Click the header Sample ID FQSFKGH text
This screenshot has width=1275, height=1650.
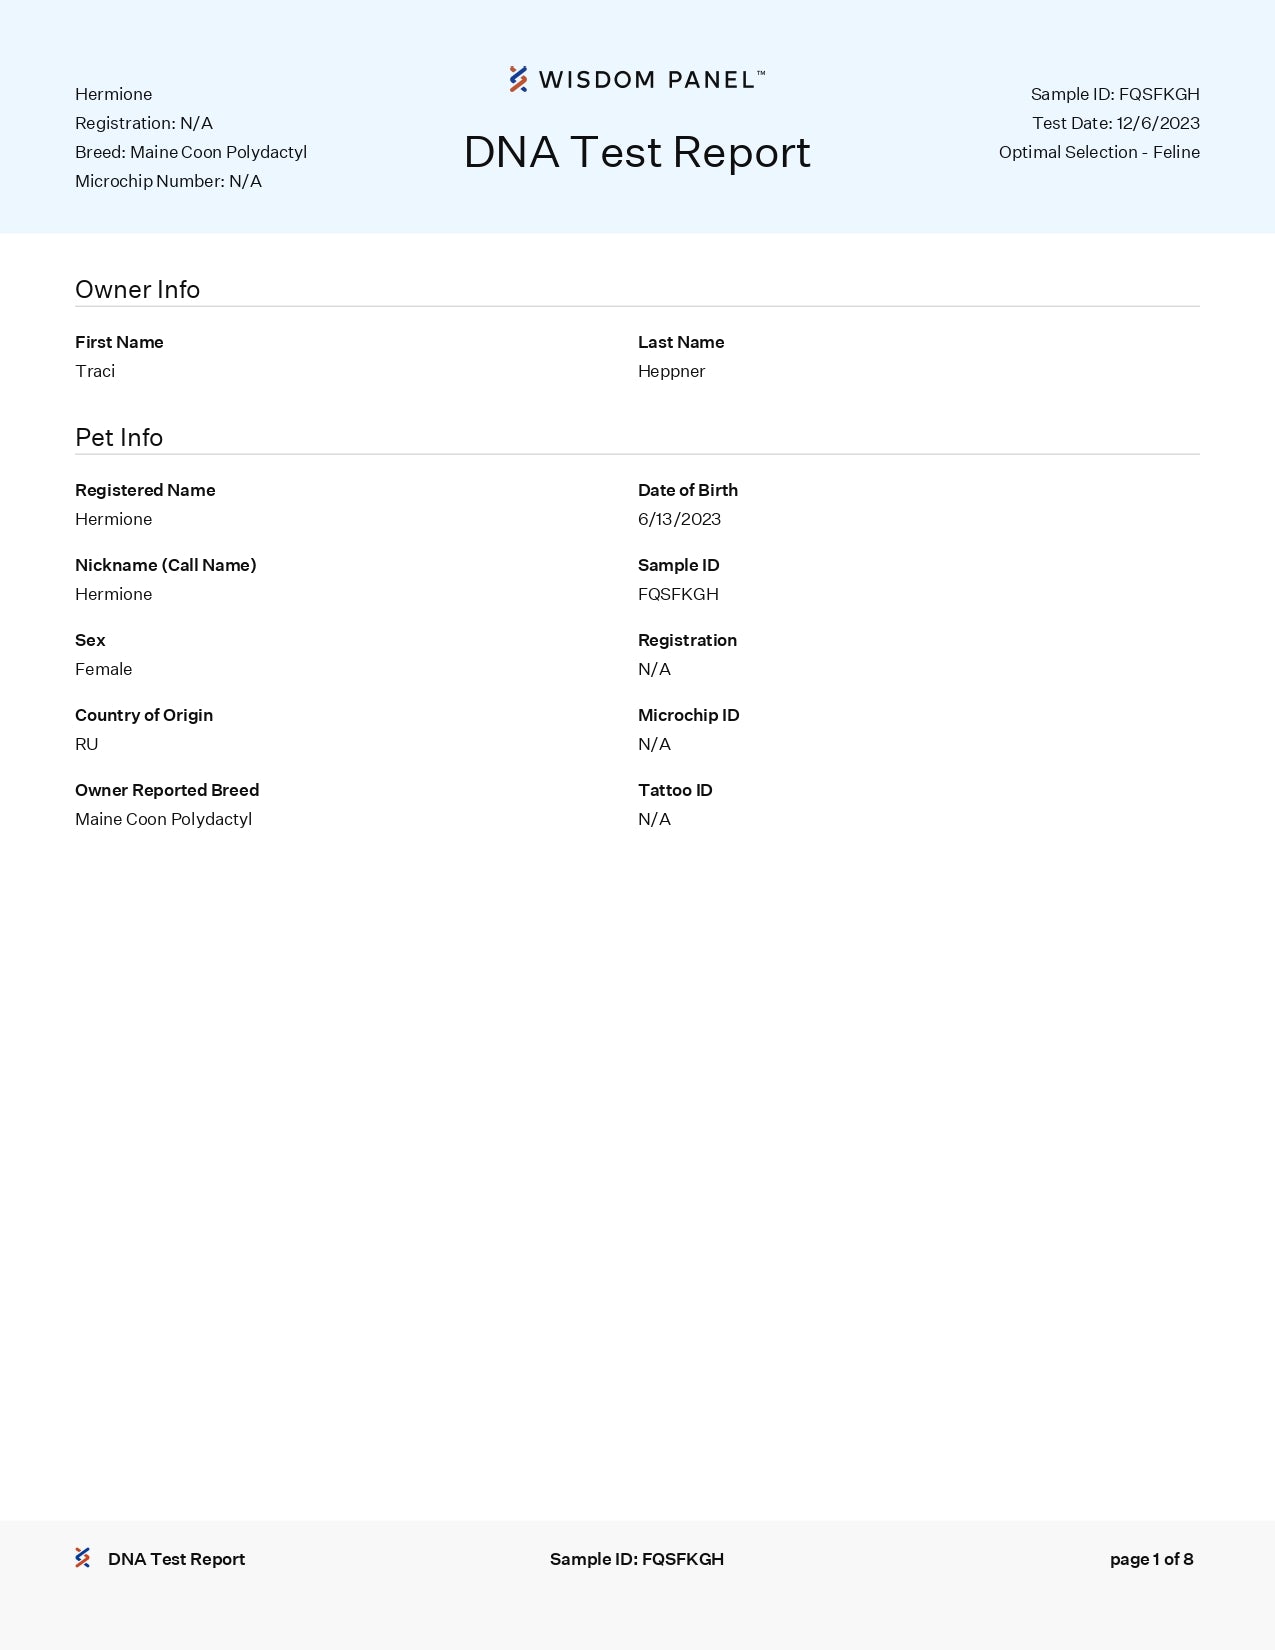[1114, 94]
